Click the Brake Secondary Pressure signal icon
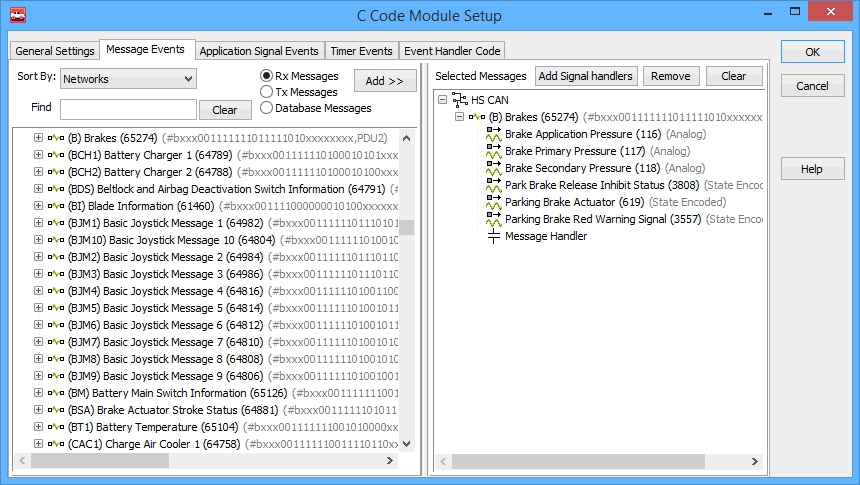The image size is (860, 485). 493,168
